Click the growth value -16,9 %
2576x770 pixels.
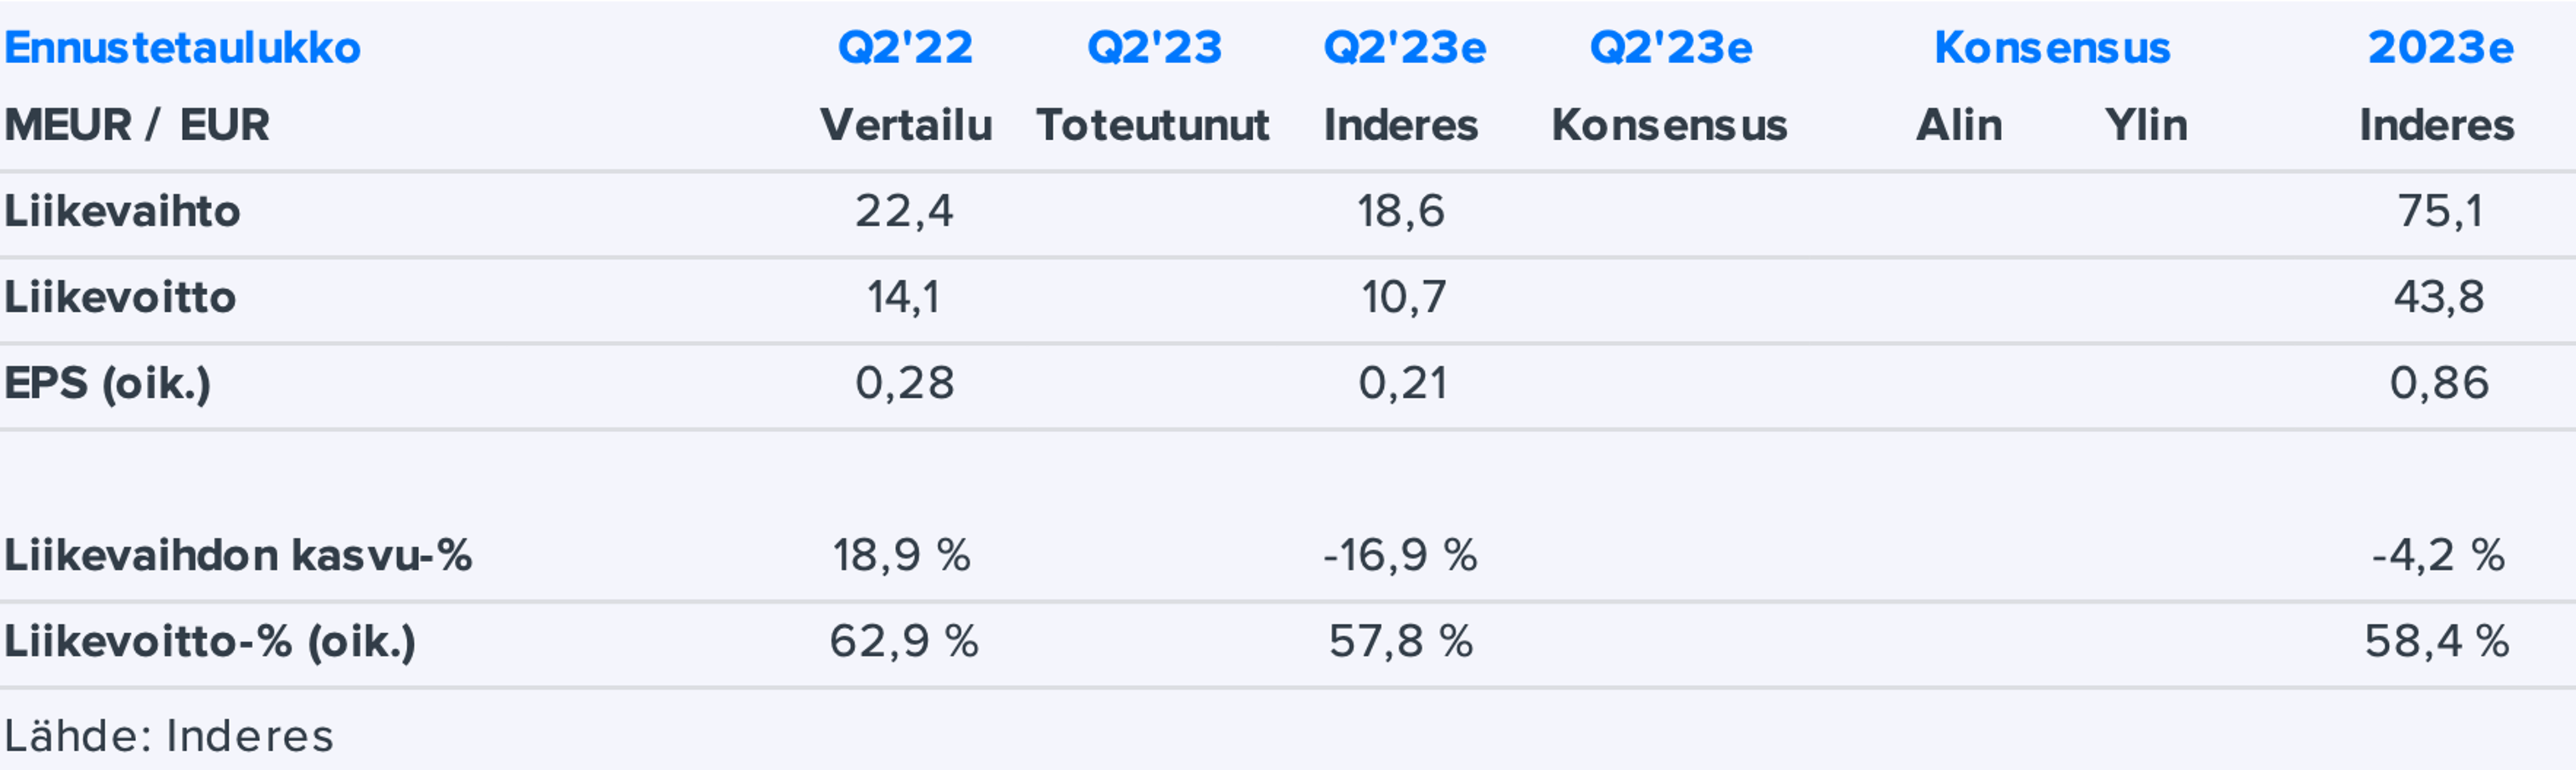[x=1400, y=556]
